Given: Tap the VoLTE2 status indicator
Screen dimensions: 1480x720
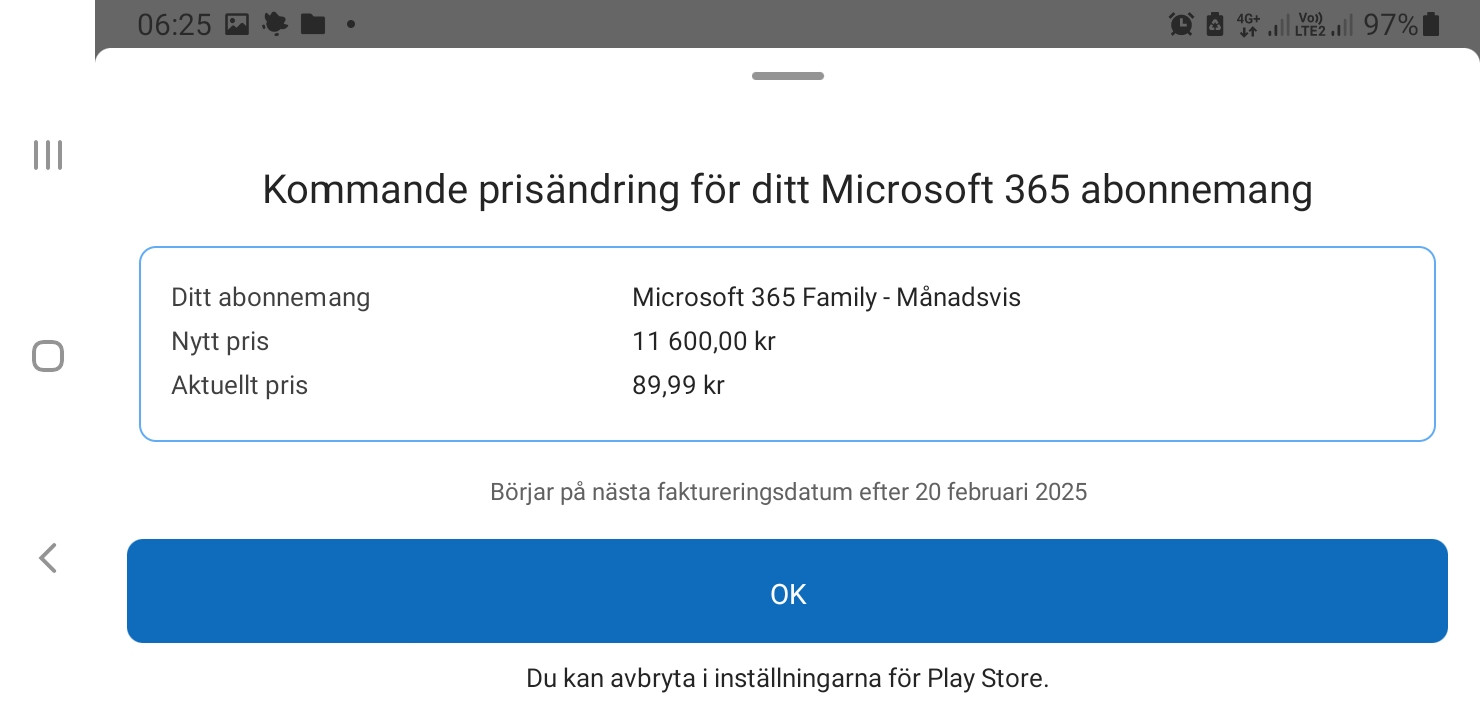Looking at the screenshot, I should pyautogui.click(x=1310, y=25).
